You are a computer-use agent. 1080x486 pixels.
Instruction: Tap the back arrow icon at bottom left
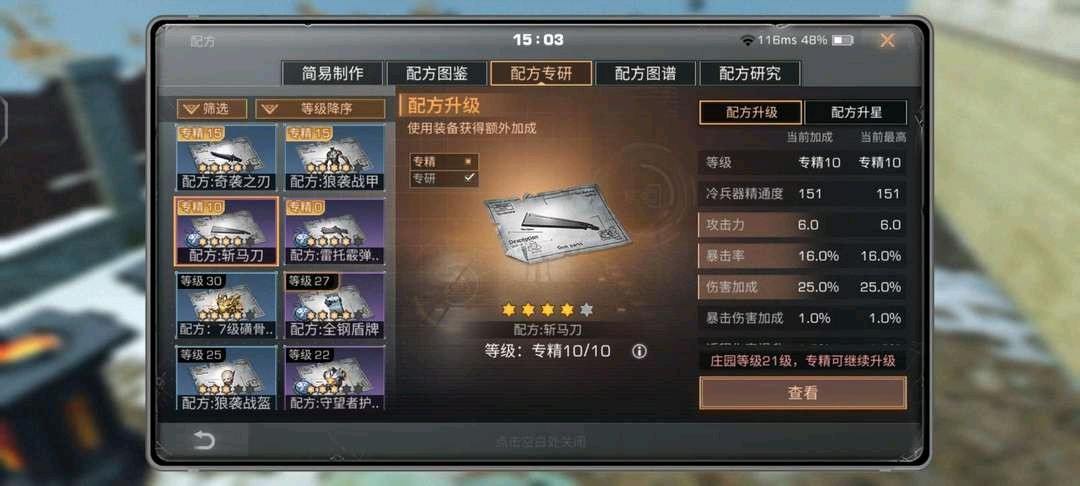204,441
